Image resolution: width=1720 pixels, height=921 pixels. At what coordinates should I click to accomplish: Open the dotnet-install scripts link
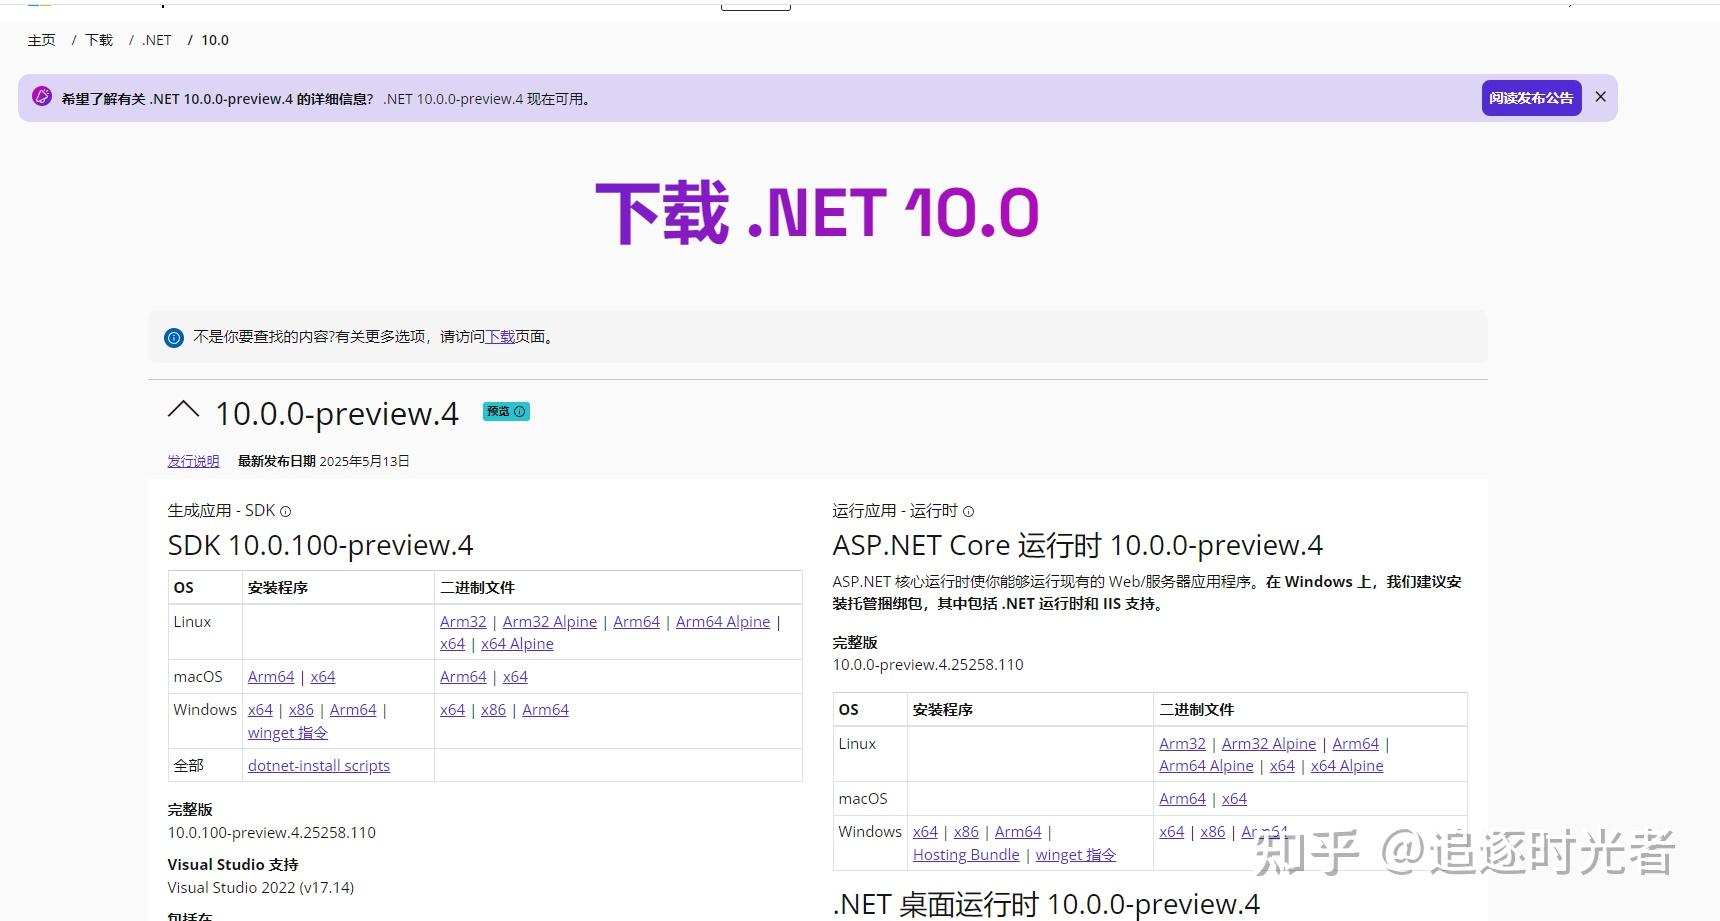tap(318, 765)
